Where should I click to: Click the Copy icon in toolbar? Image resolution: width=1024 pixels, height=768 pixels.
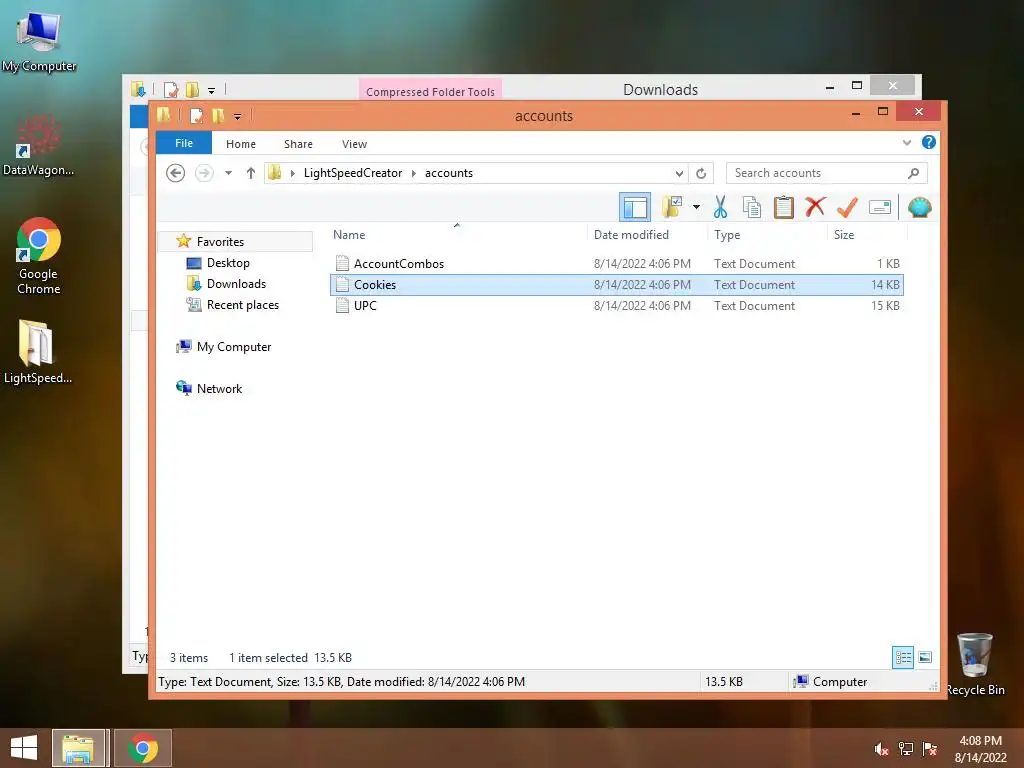click(752, 207)
